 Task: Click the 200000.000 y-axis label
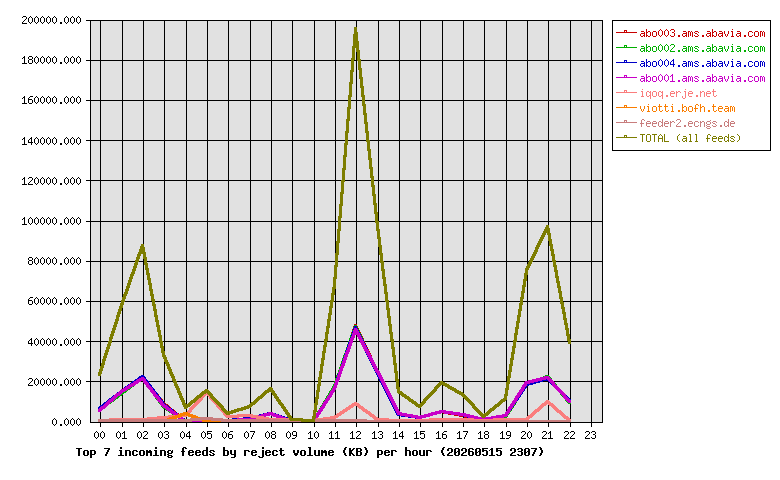point(51,20)
